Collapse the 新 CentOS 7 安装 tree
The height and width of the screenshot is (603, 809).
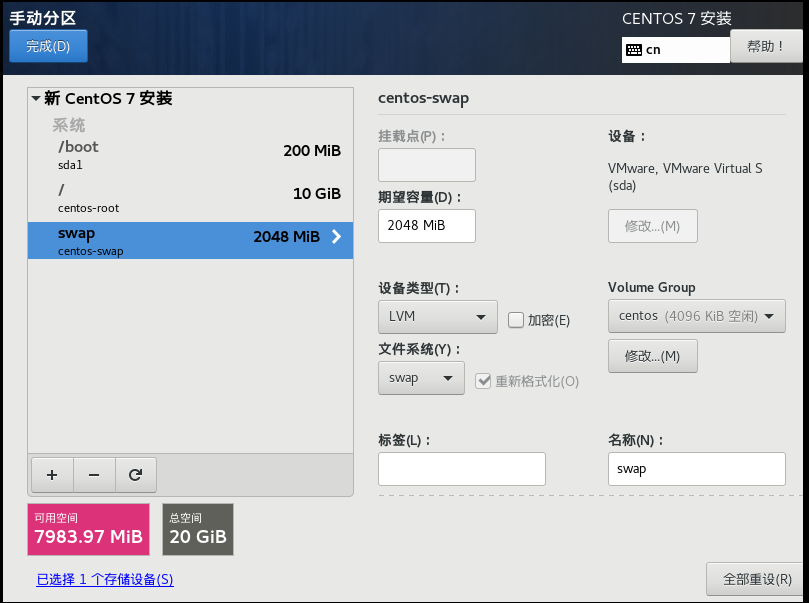pos(36,98)
